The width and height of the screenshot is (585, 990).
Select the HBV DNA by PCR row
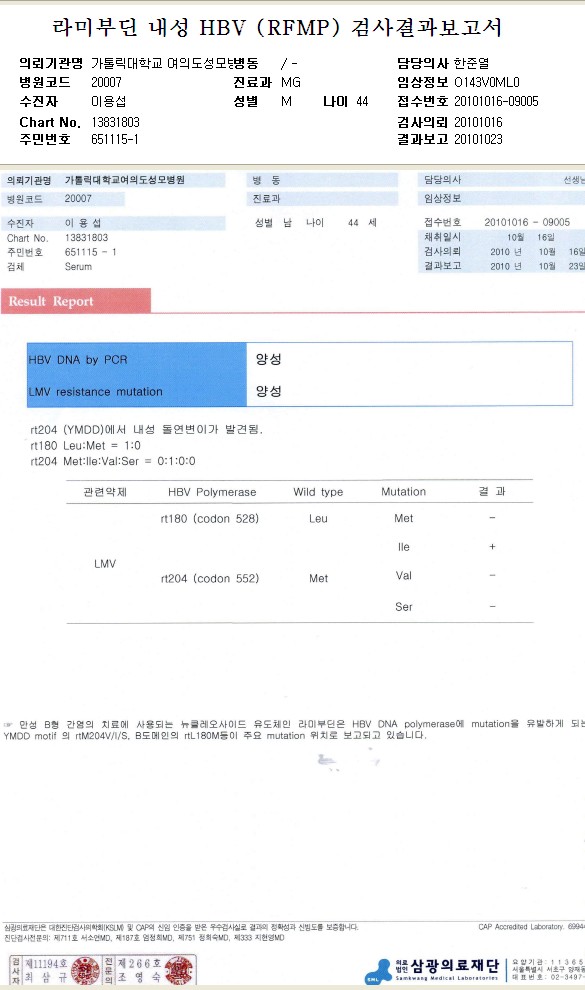(x=300, y=359)
